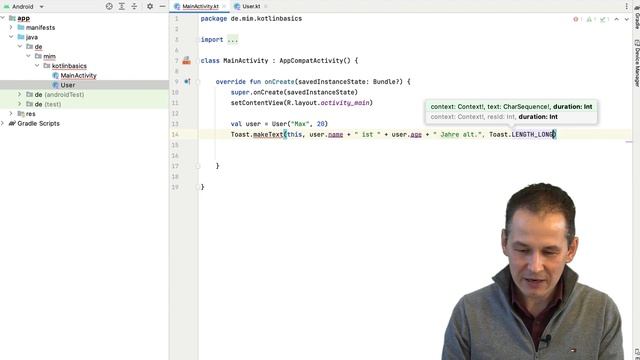Go to previous highlighted error arrow
The width and height of the screenshot is (640, 360).
pyautogui.click(x=617, y=19)
